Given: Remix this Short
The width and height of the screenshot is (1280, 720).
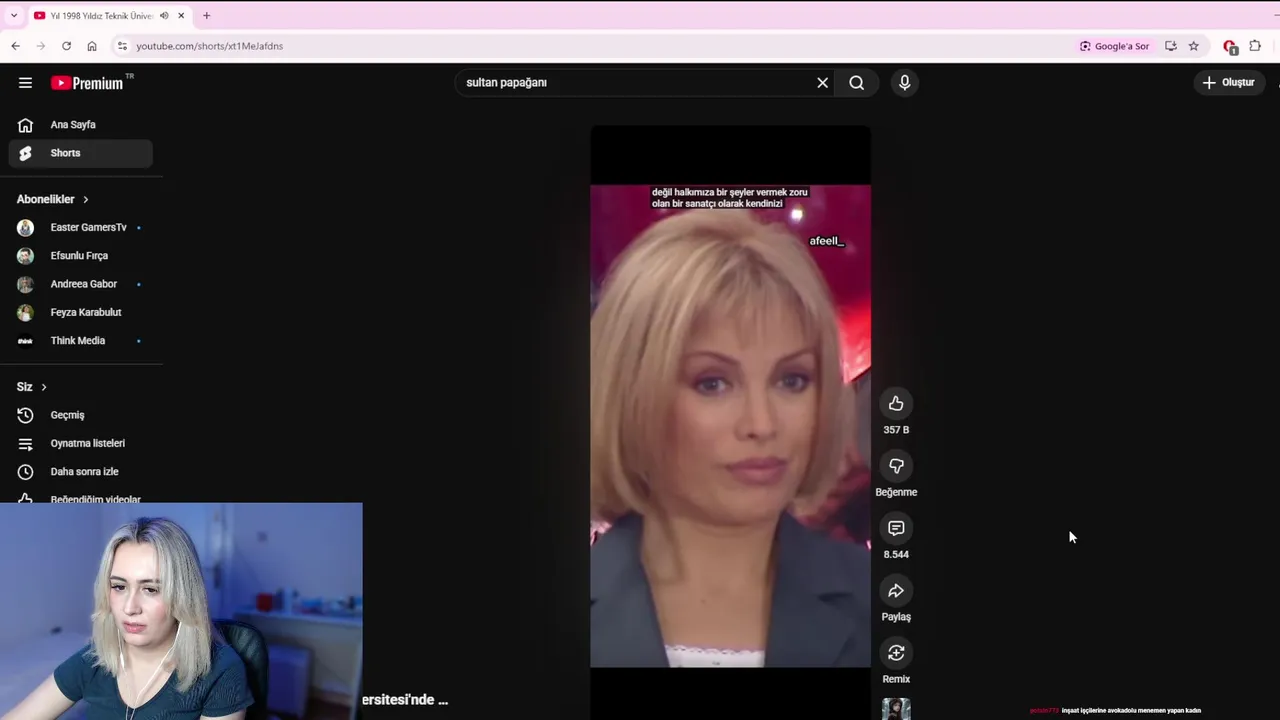Looking at the screenshot, I should point(896,653).
